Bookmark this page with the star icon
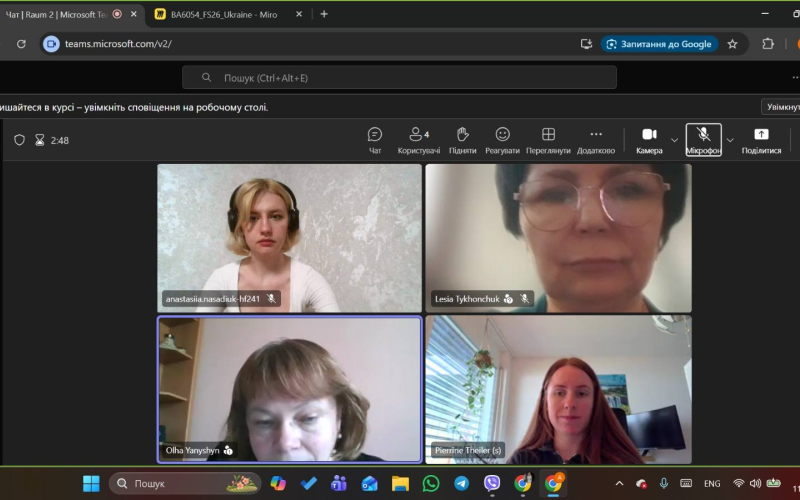This screenshot has height=500, width=800. pyautogui.click(x=732, y=44)
